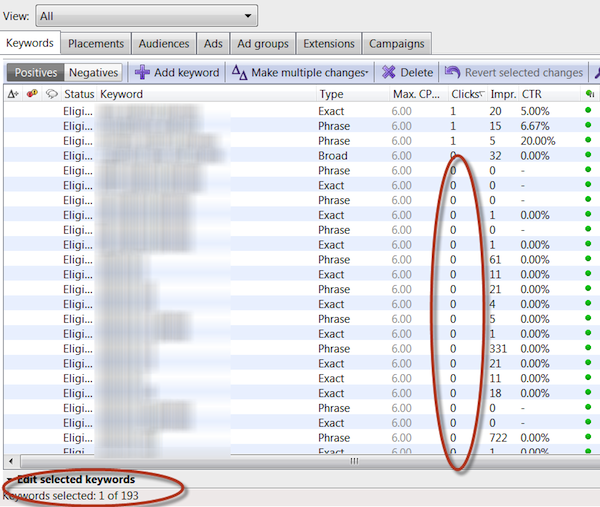
Task: Sort by the warning triangle column header
Action: pyautogui.click(x=12, y=94)
